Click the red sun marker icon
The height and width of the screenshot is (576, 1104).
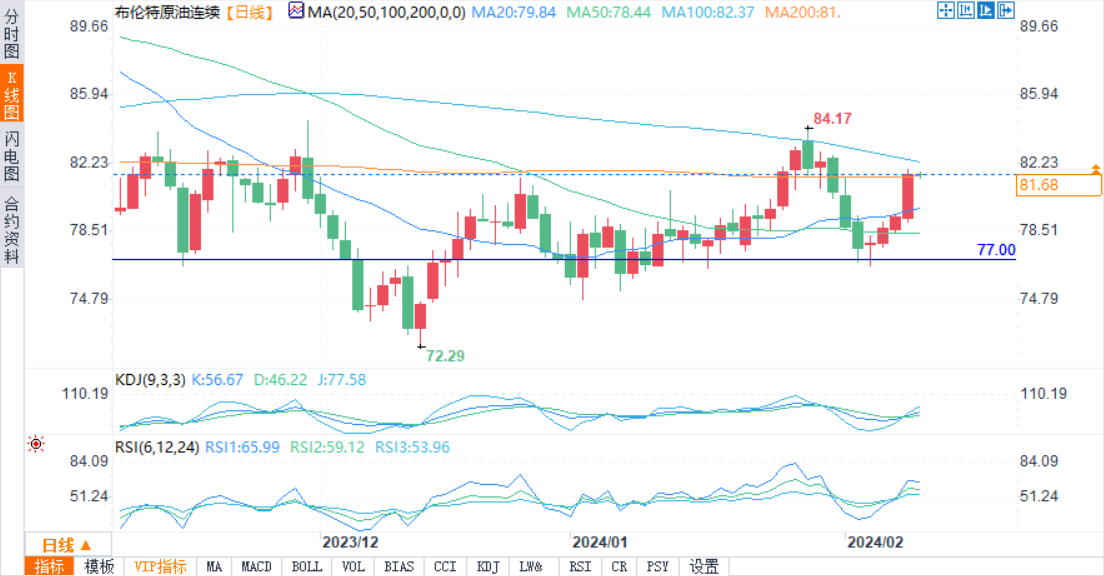[37, 443]
